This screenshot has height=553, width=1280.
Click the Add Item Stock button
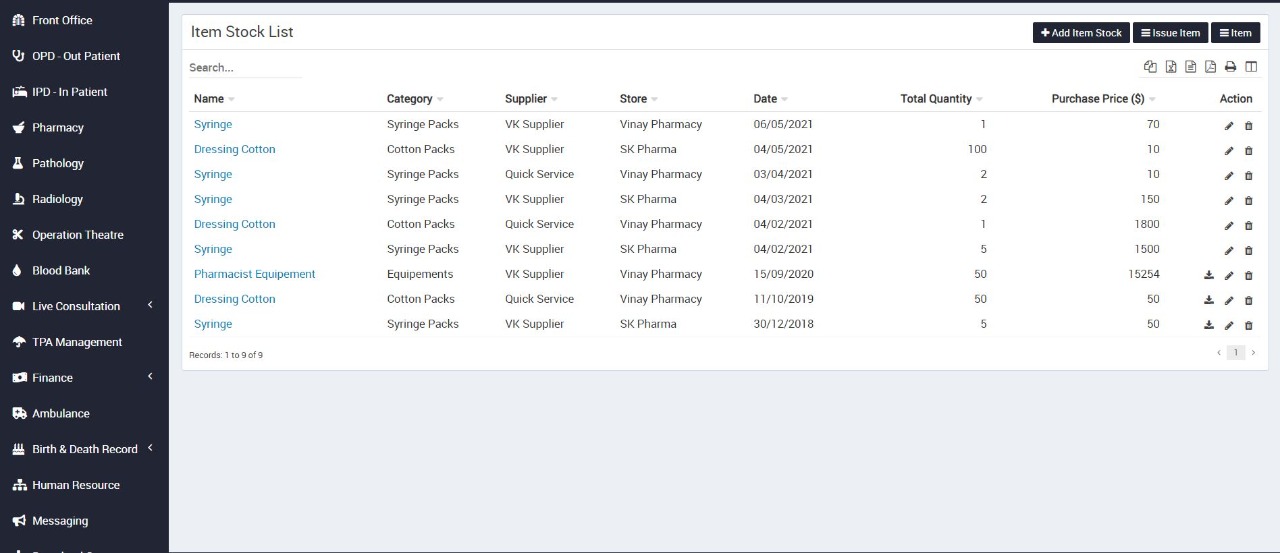coord(1081,33)
